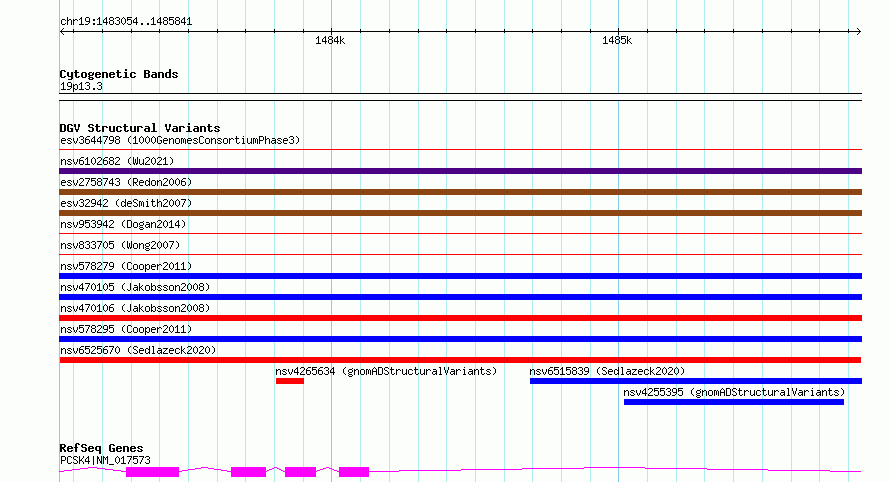The height and width of the screenshot is (482, 890).
Task: Click the nsv833705 (Wong2007) label
Action: 120,245
